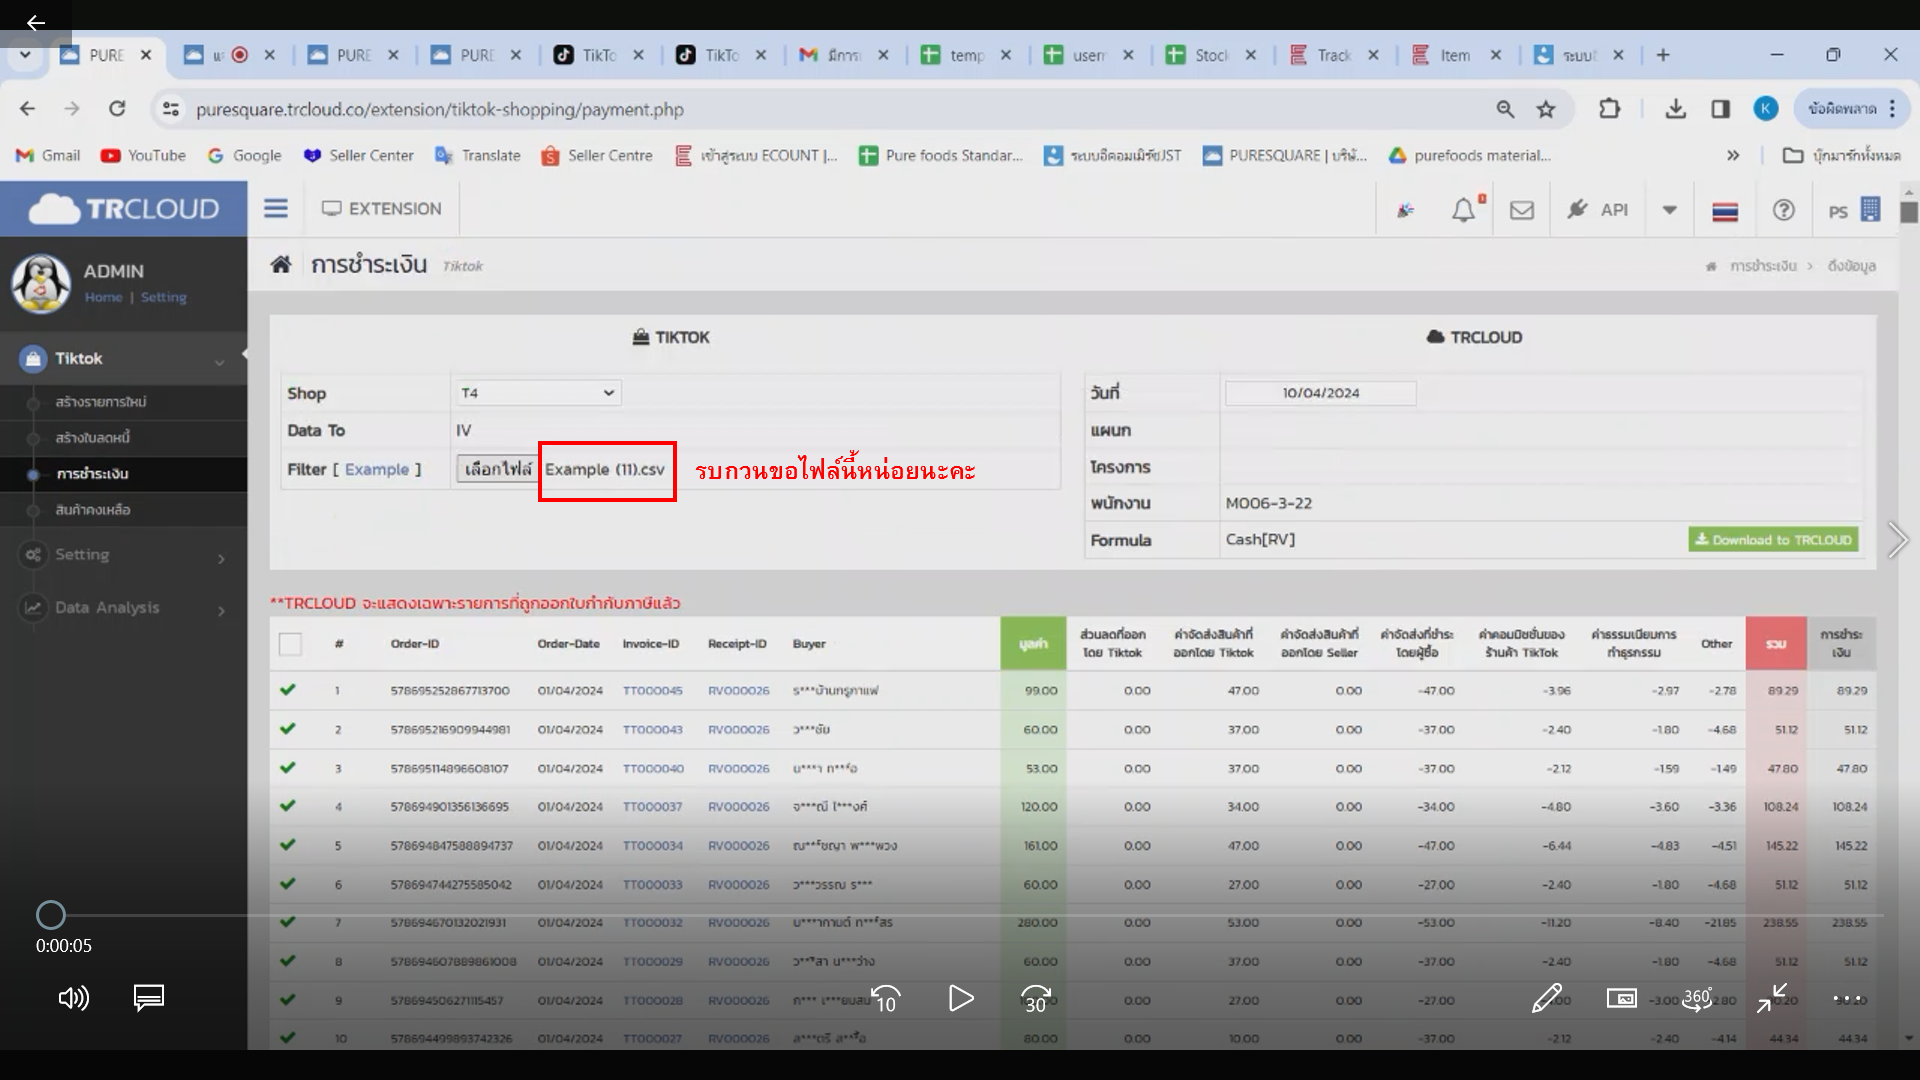Toggle the checkmark for row 6
The width and height of the screenshot is (1920, 1080).
pos(288,884)
